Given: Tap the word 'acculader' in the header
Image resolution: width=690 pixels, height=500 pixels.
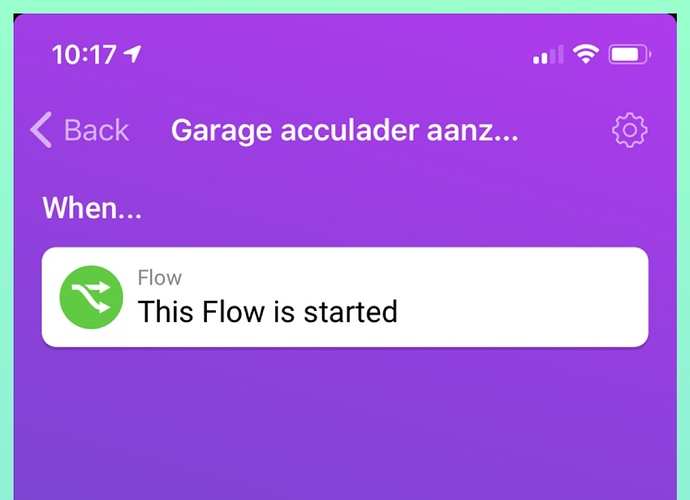Looking at the screenshot, I should tap(349, 130).
